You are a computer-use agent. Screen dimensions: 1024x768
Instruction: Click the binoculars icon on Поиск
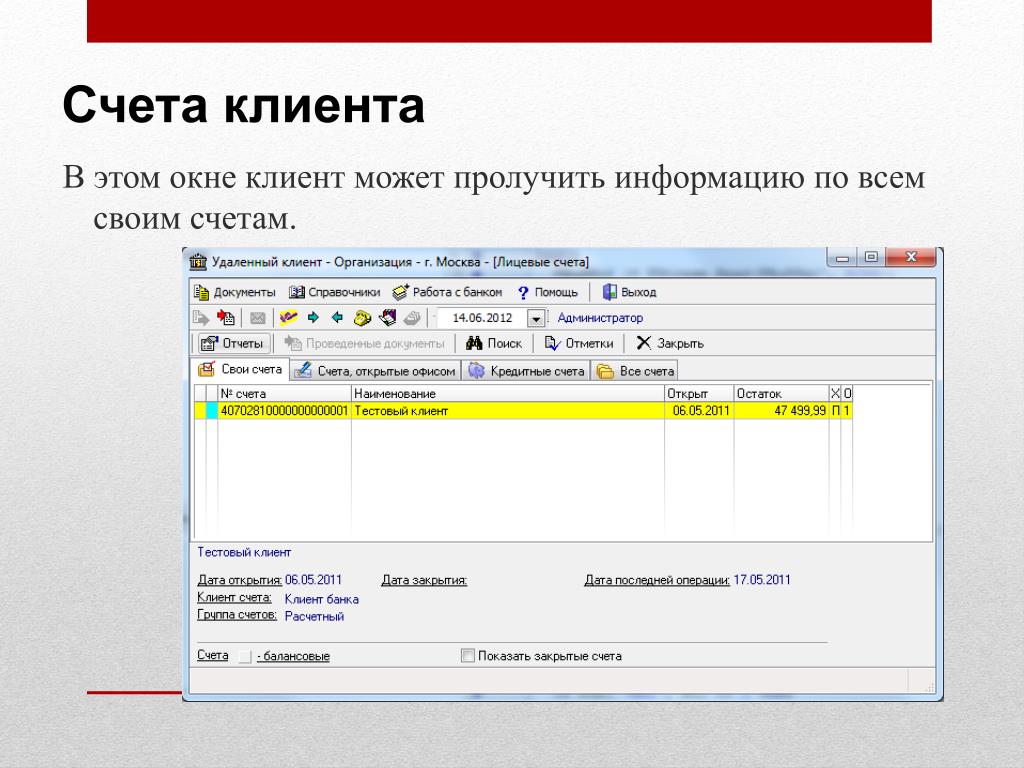[474, 344]
